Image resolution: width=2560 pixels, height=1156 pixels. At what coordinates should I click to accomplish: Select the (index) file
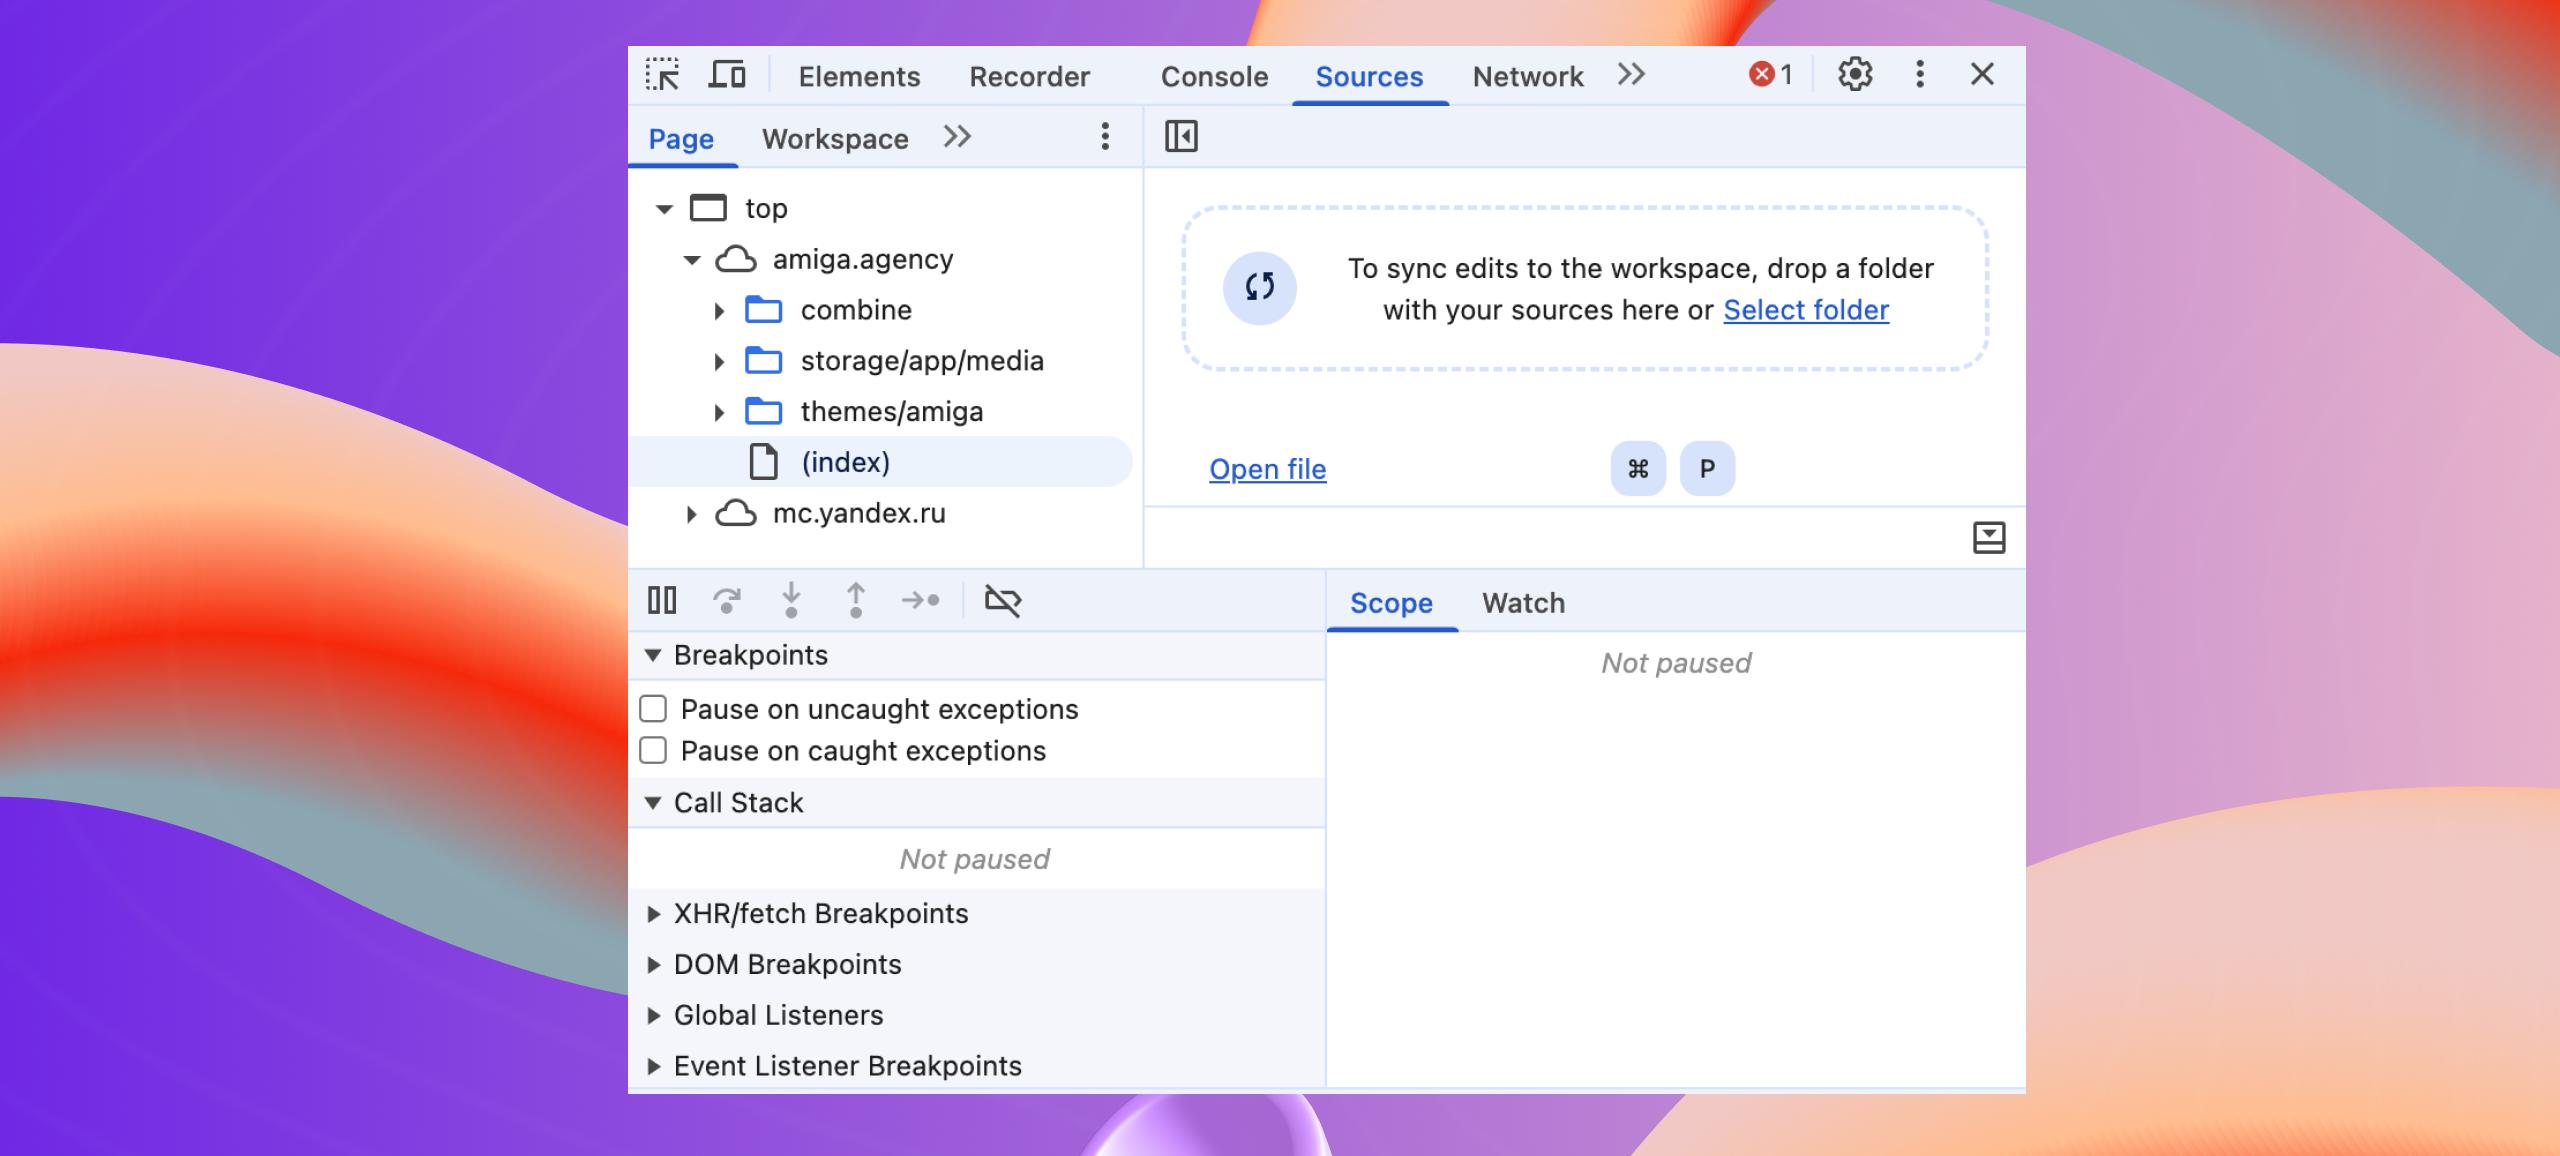point(845,462)
